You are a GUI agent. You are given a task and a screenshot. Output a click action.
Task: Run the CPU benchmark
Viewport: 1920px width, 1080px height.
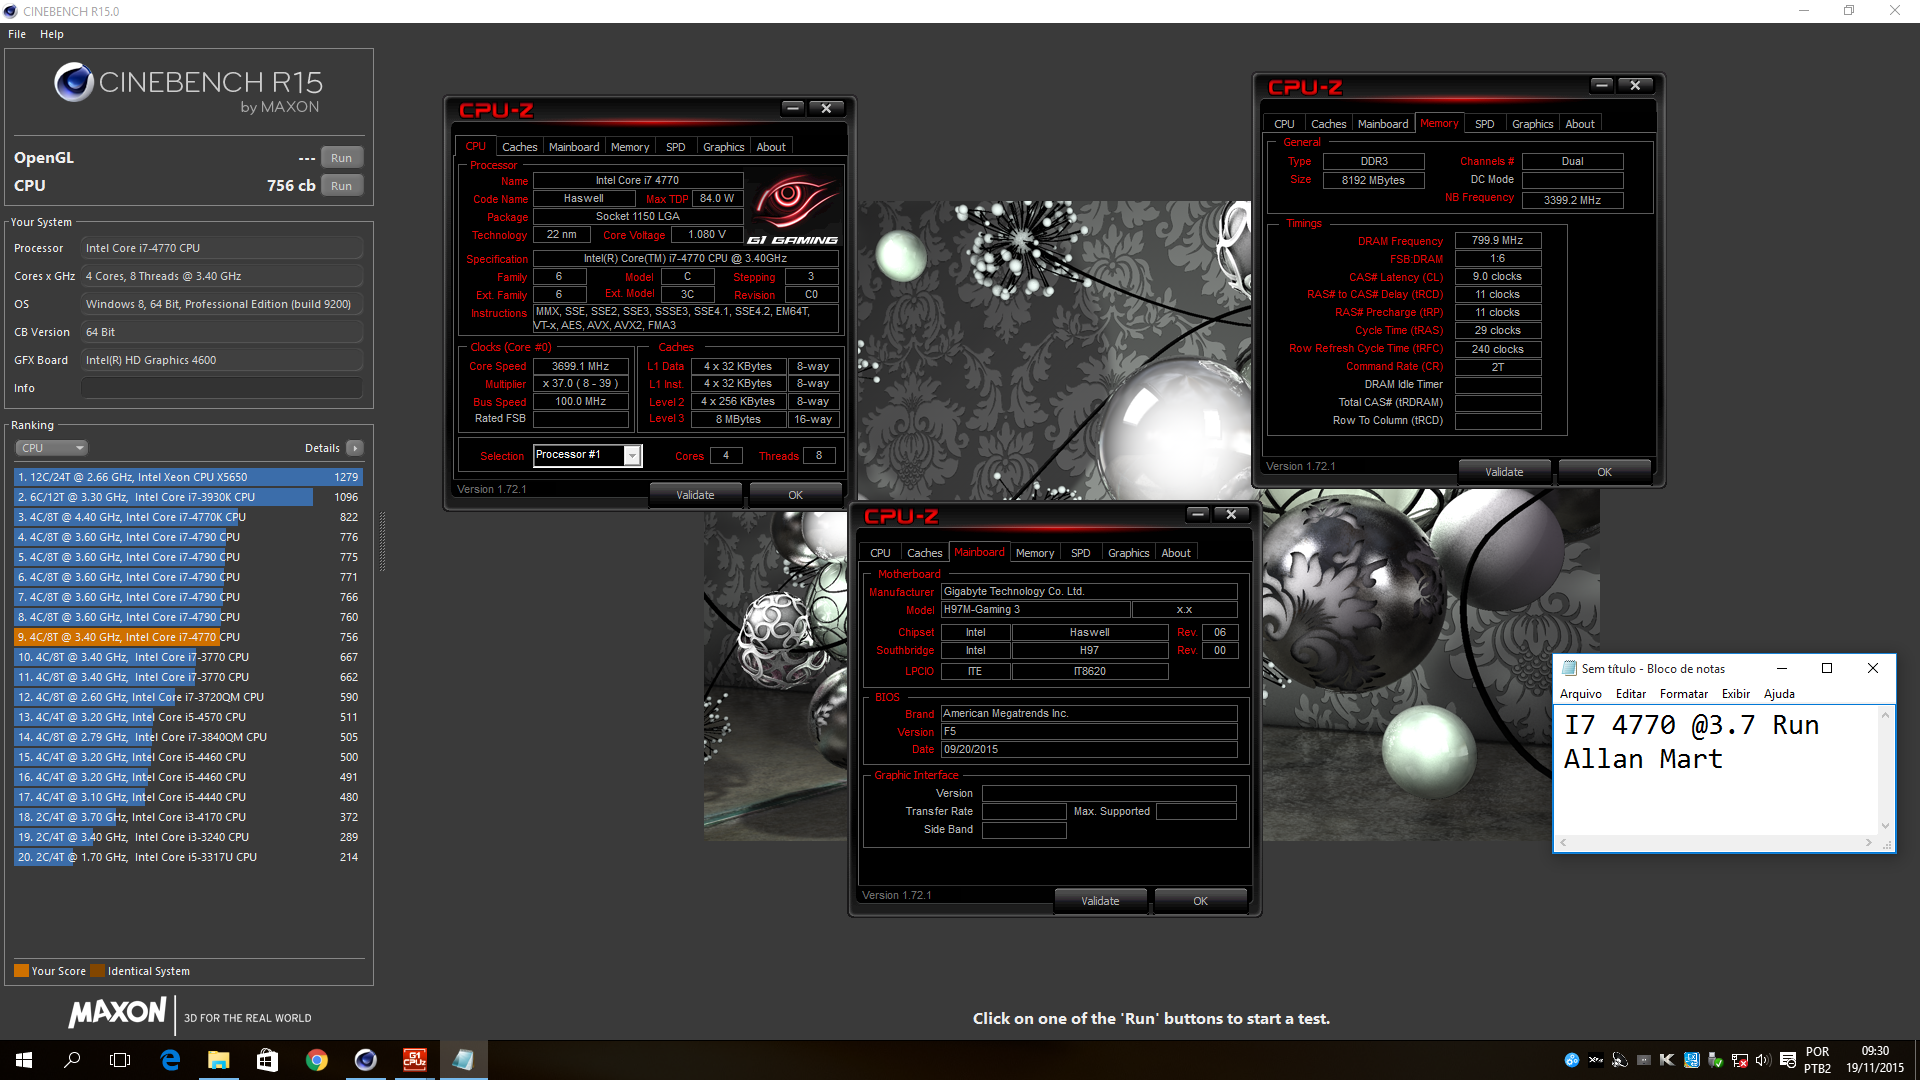tap(341, 186)
